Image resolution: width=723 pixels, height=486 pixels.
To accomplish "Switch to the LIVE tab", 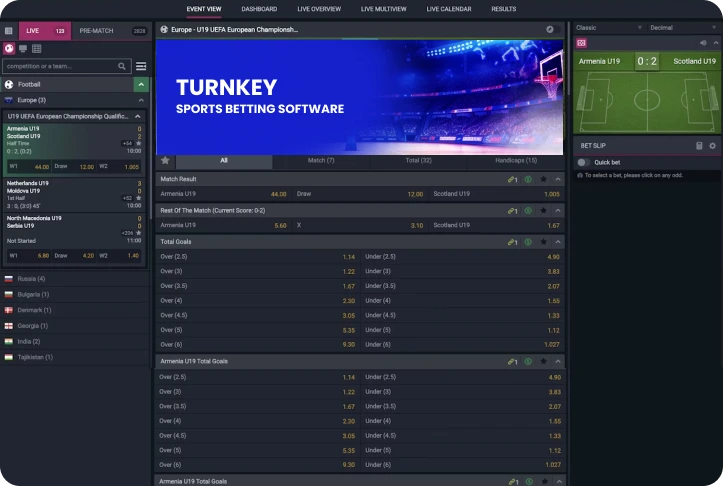I will [x=45, y=31].
